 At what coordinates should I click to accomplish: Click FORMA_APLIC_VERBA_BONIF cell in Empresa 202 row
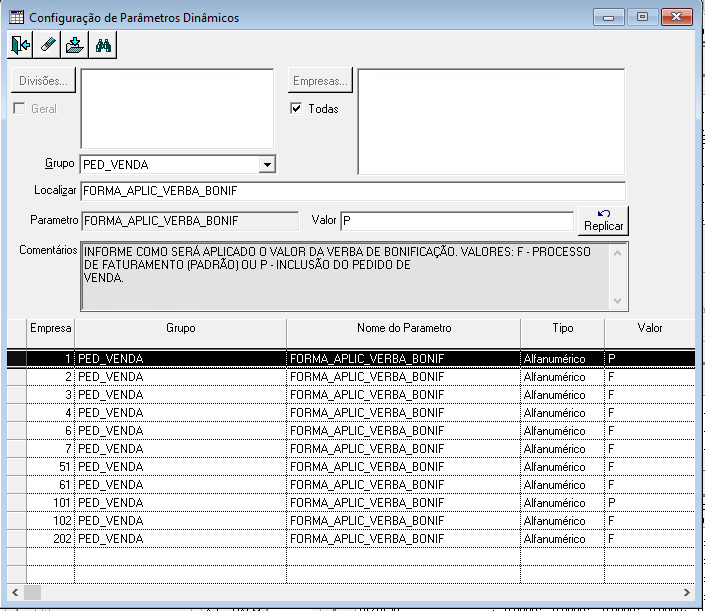[x=403, y=539]
